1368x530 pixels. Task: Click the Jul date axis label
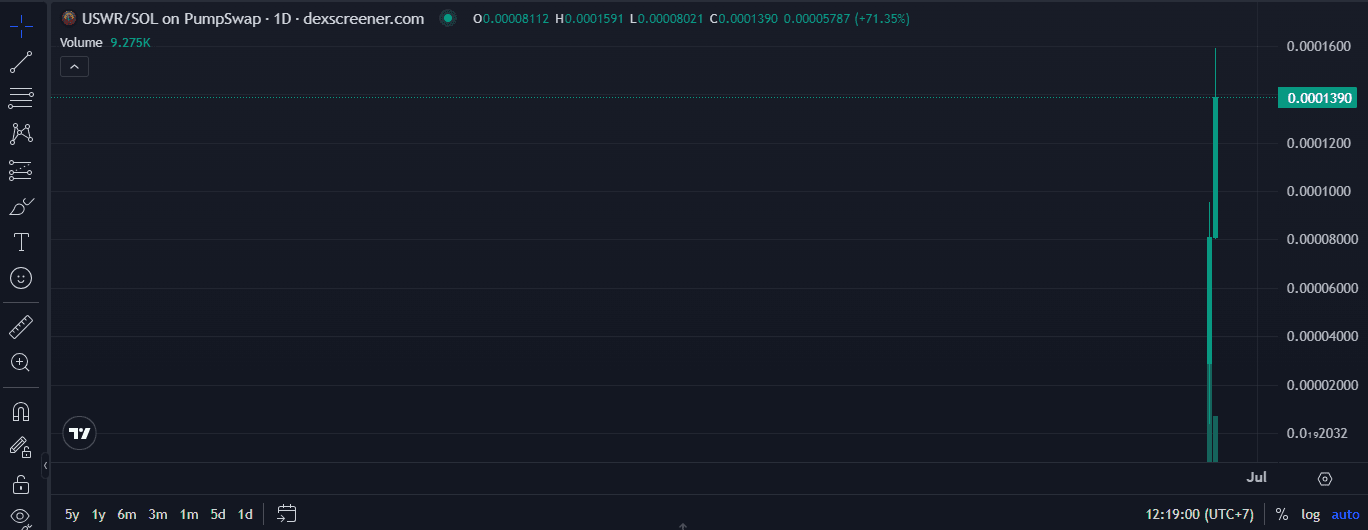tap(1258, 478)
